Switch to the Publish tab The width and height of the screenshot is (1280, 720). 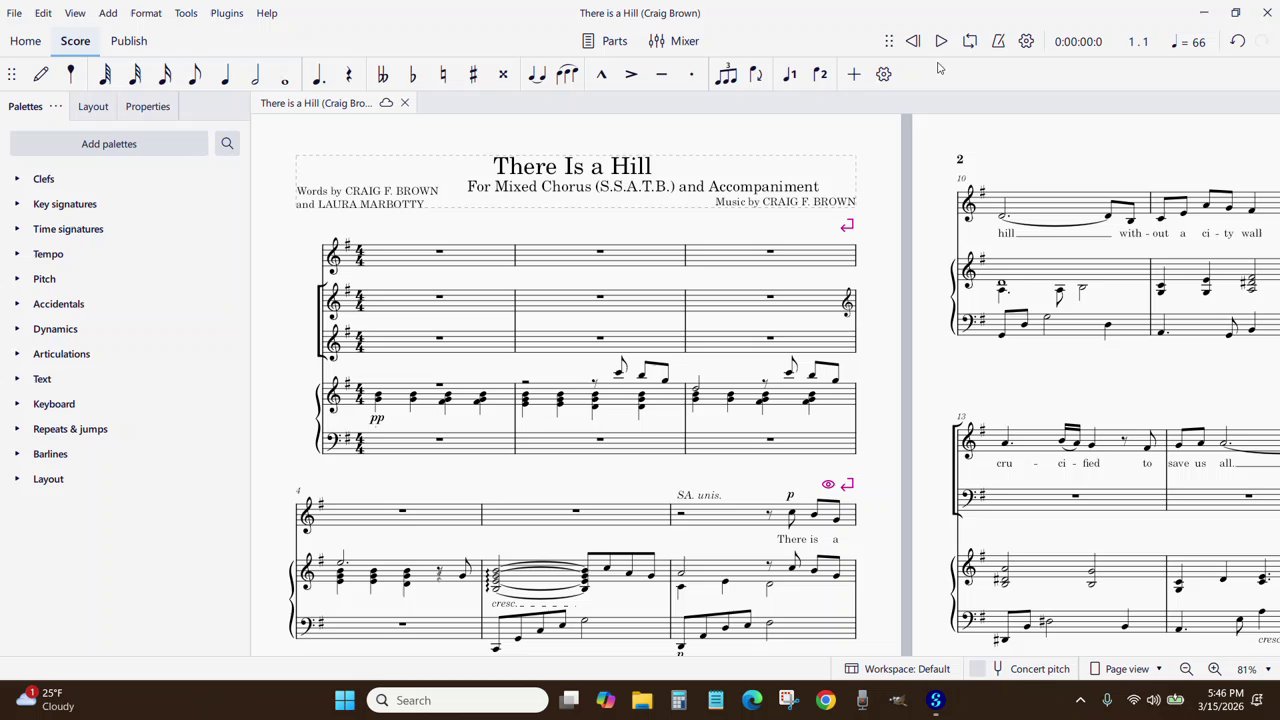[129, 41]
